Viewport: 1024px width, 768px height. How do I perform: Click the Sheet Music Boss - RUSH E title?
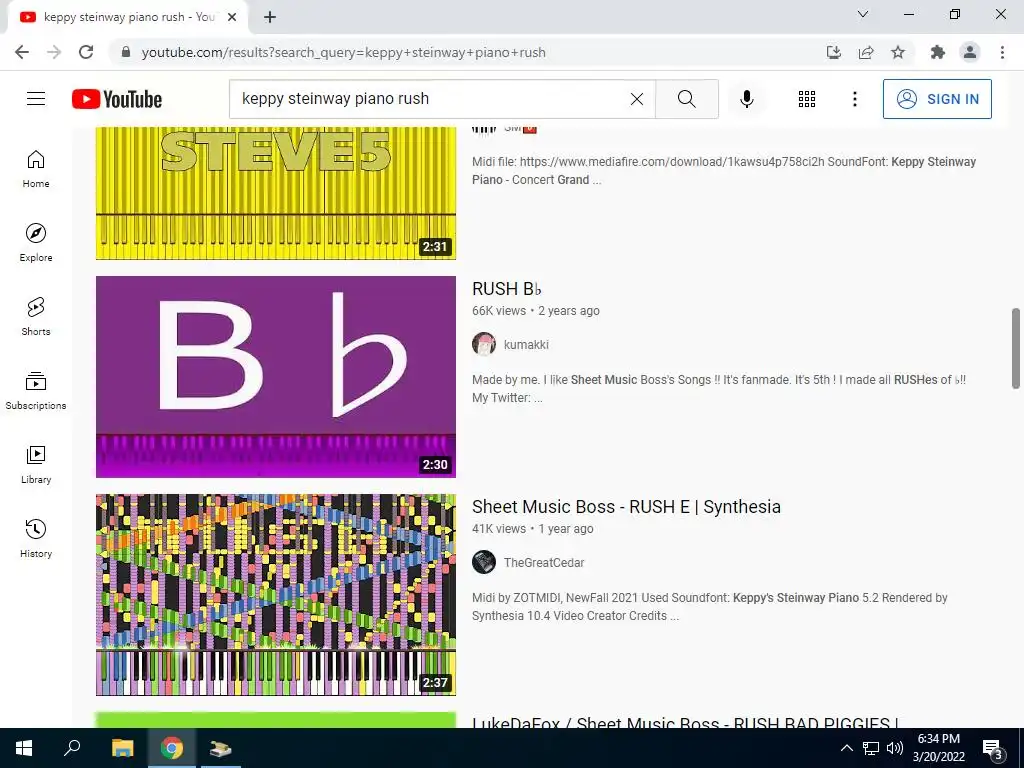[x=626, y=507]
